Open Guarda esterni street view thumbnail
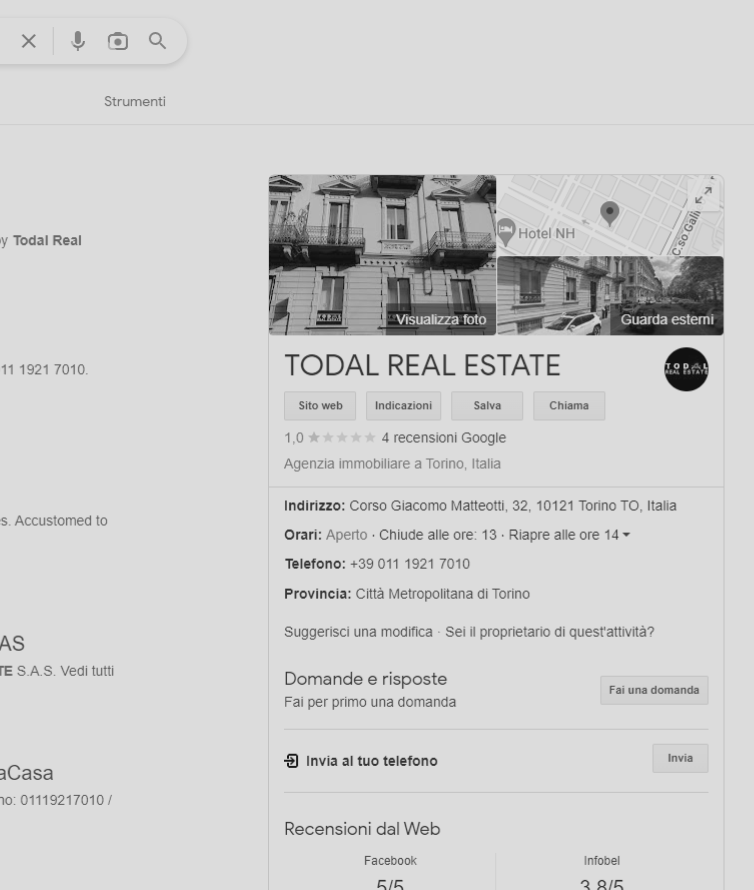Screen dimensions: 754x890 [610, 296]
